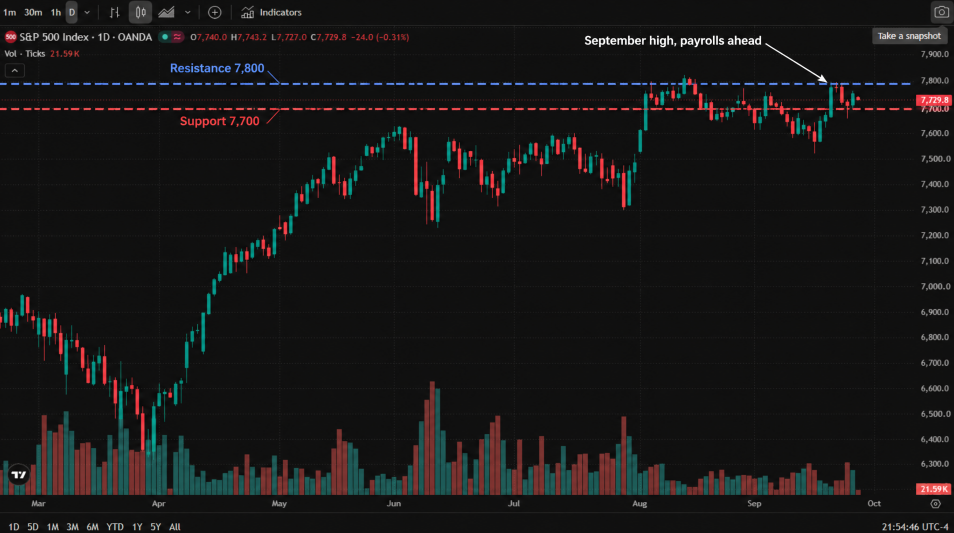
Task: Click the May label on time axis
Action: [279, 504]
